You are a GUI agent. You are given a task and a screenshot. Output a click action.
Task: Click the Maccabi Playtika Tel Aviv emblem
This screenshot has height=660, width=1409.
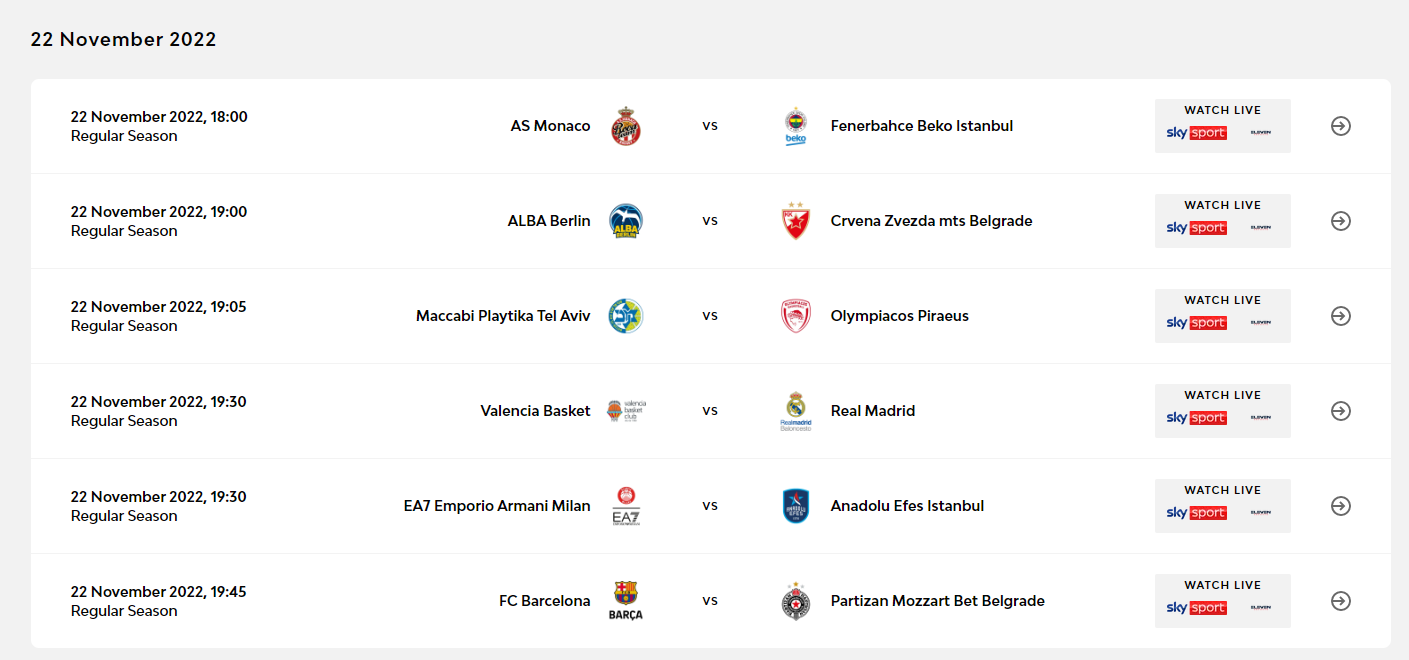[626, 316]
